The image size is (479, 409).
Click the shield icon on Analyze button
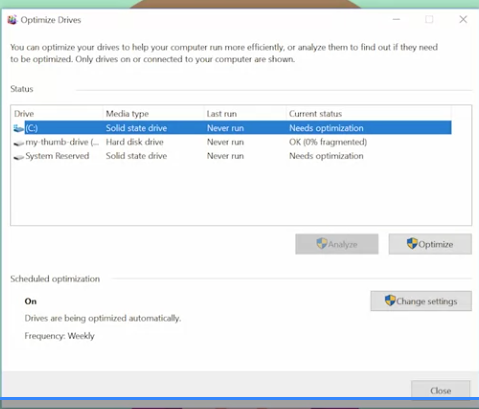(322, 244)
